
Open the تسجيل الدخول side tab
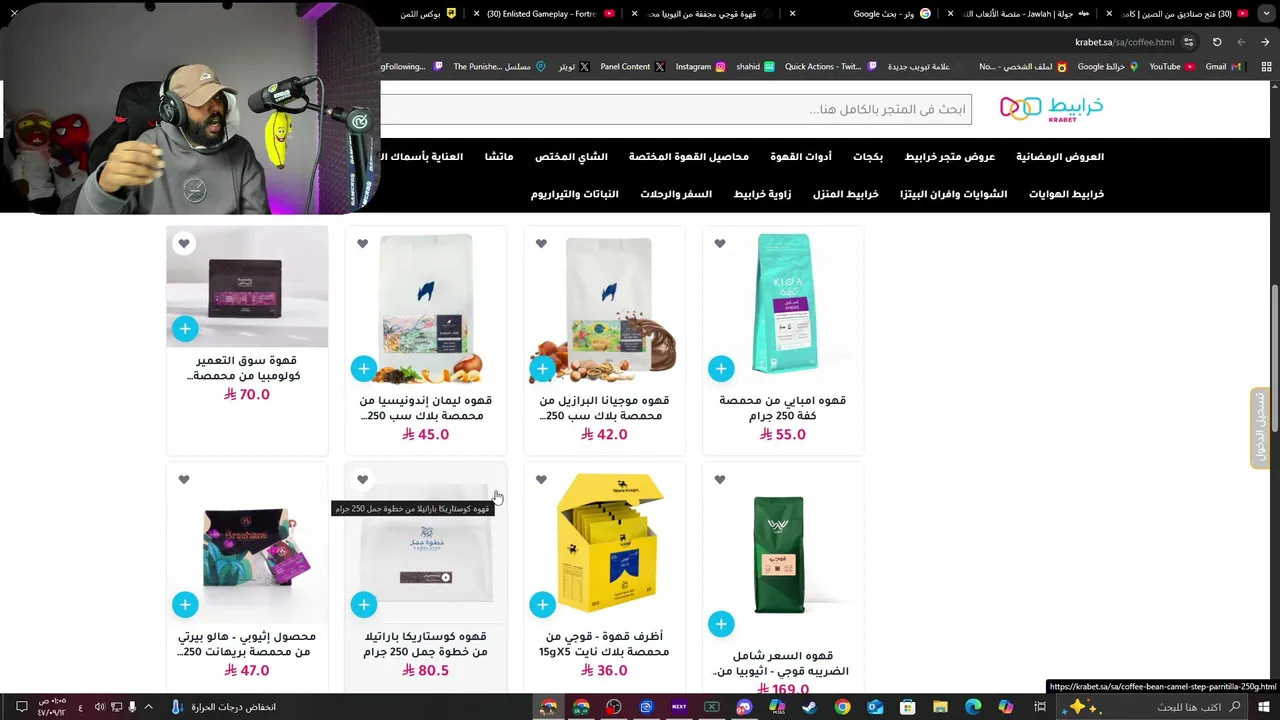(x=1260, y=428)
